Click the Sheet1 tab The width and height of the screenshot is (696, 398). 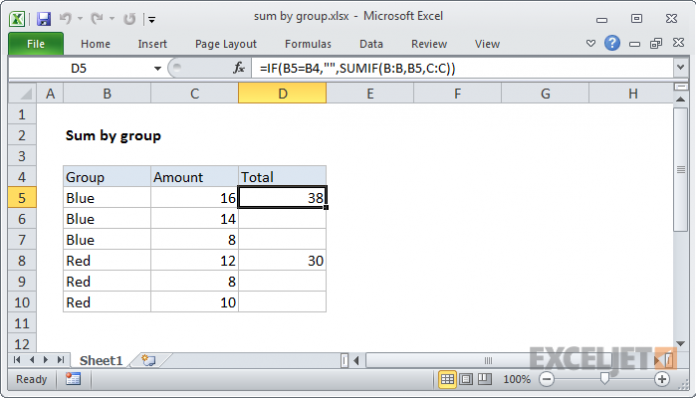click(x=101, y=360)
